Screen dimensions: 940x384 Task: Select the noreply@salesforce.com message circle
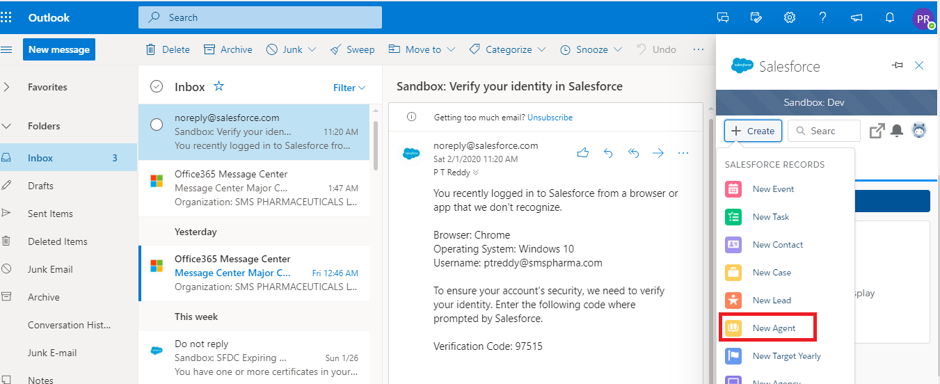coord(156,125)
